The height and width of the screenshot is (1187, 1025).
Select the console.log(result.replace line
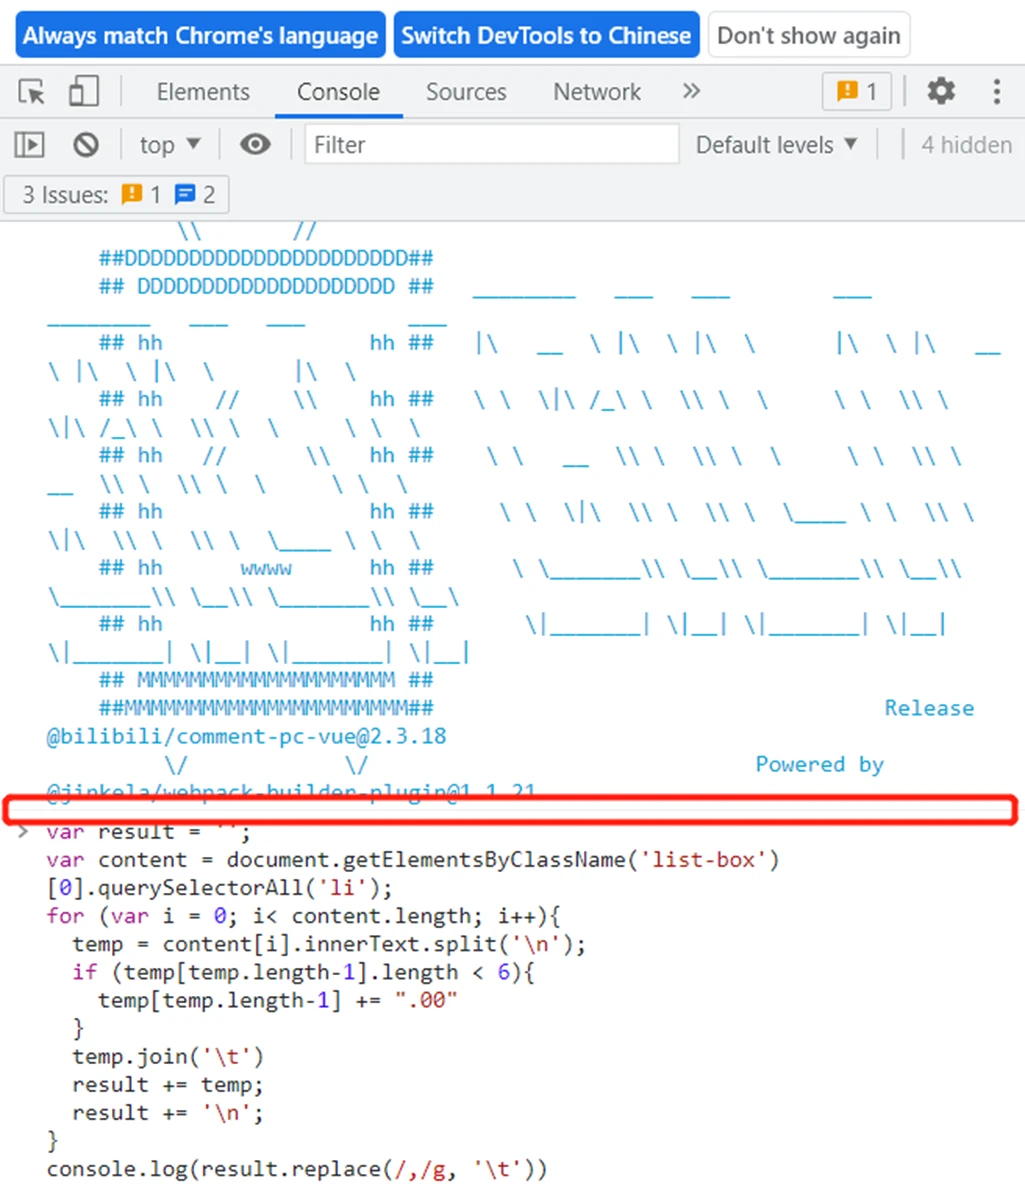(x=296, y=1169)
